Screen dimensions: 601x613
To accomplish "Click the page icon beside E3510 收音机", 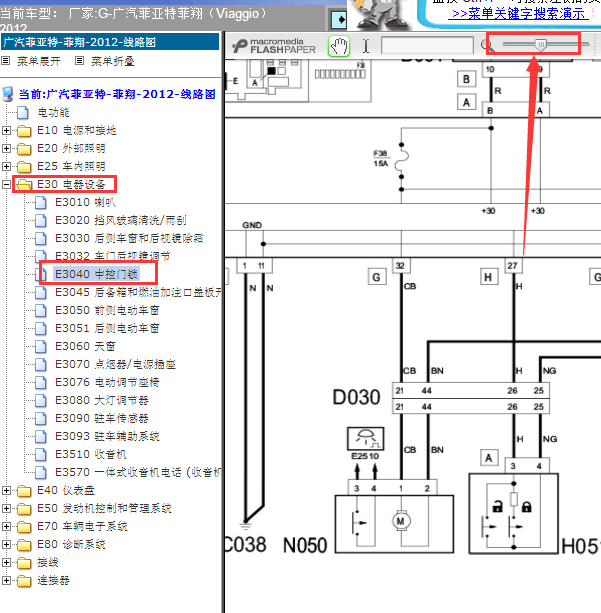I will (x=40, y=454).
